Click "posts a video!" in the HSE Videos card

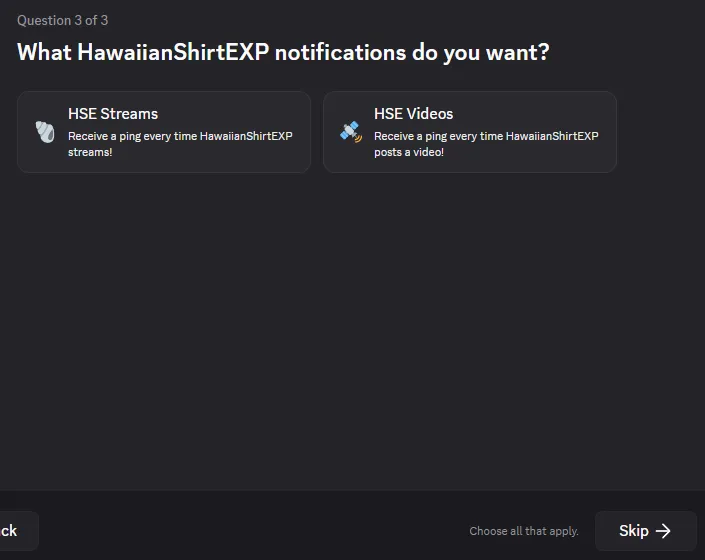pos(409,152)
